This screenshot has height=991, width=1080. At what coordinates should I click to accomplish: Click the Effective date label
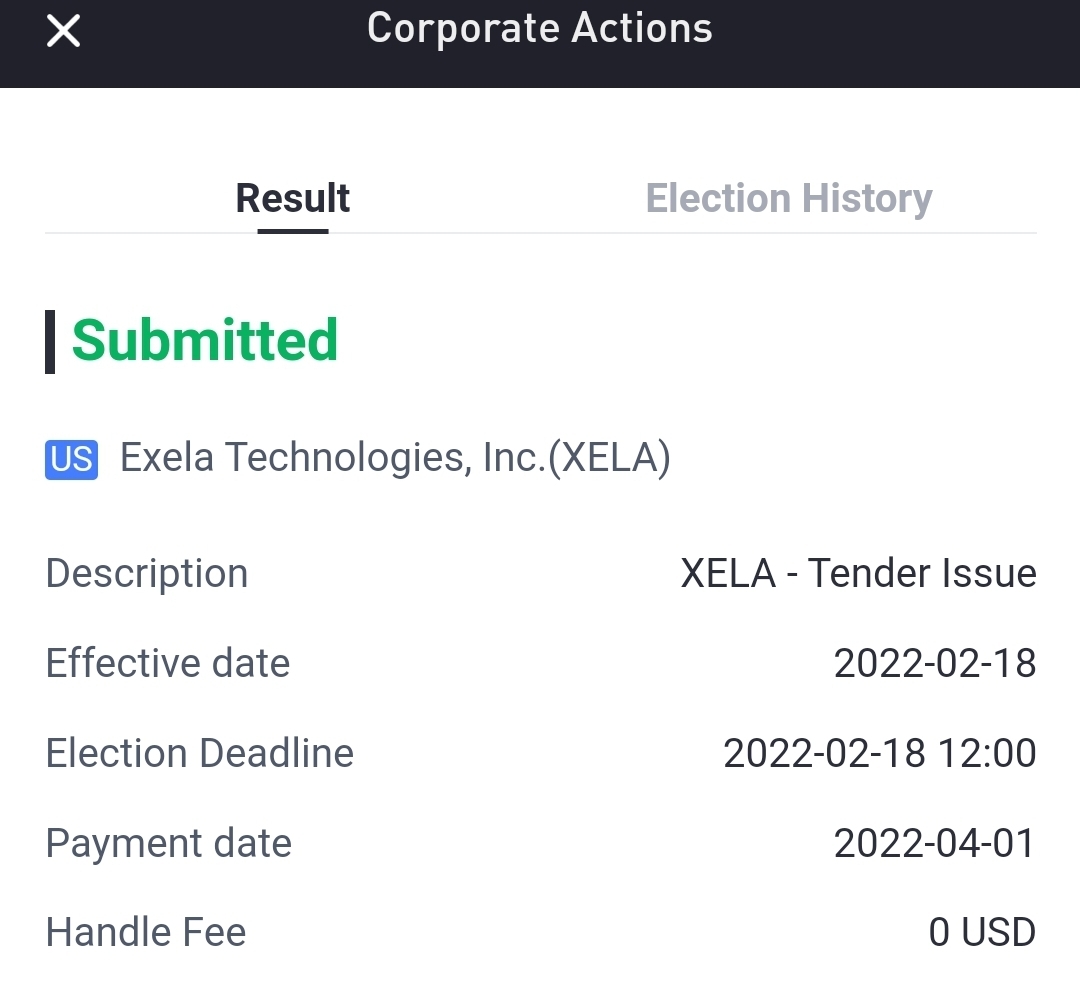pyautogui.click(x=168, y=664)
